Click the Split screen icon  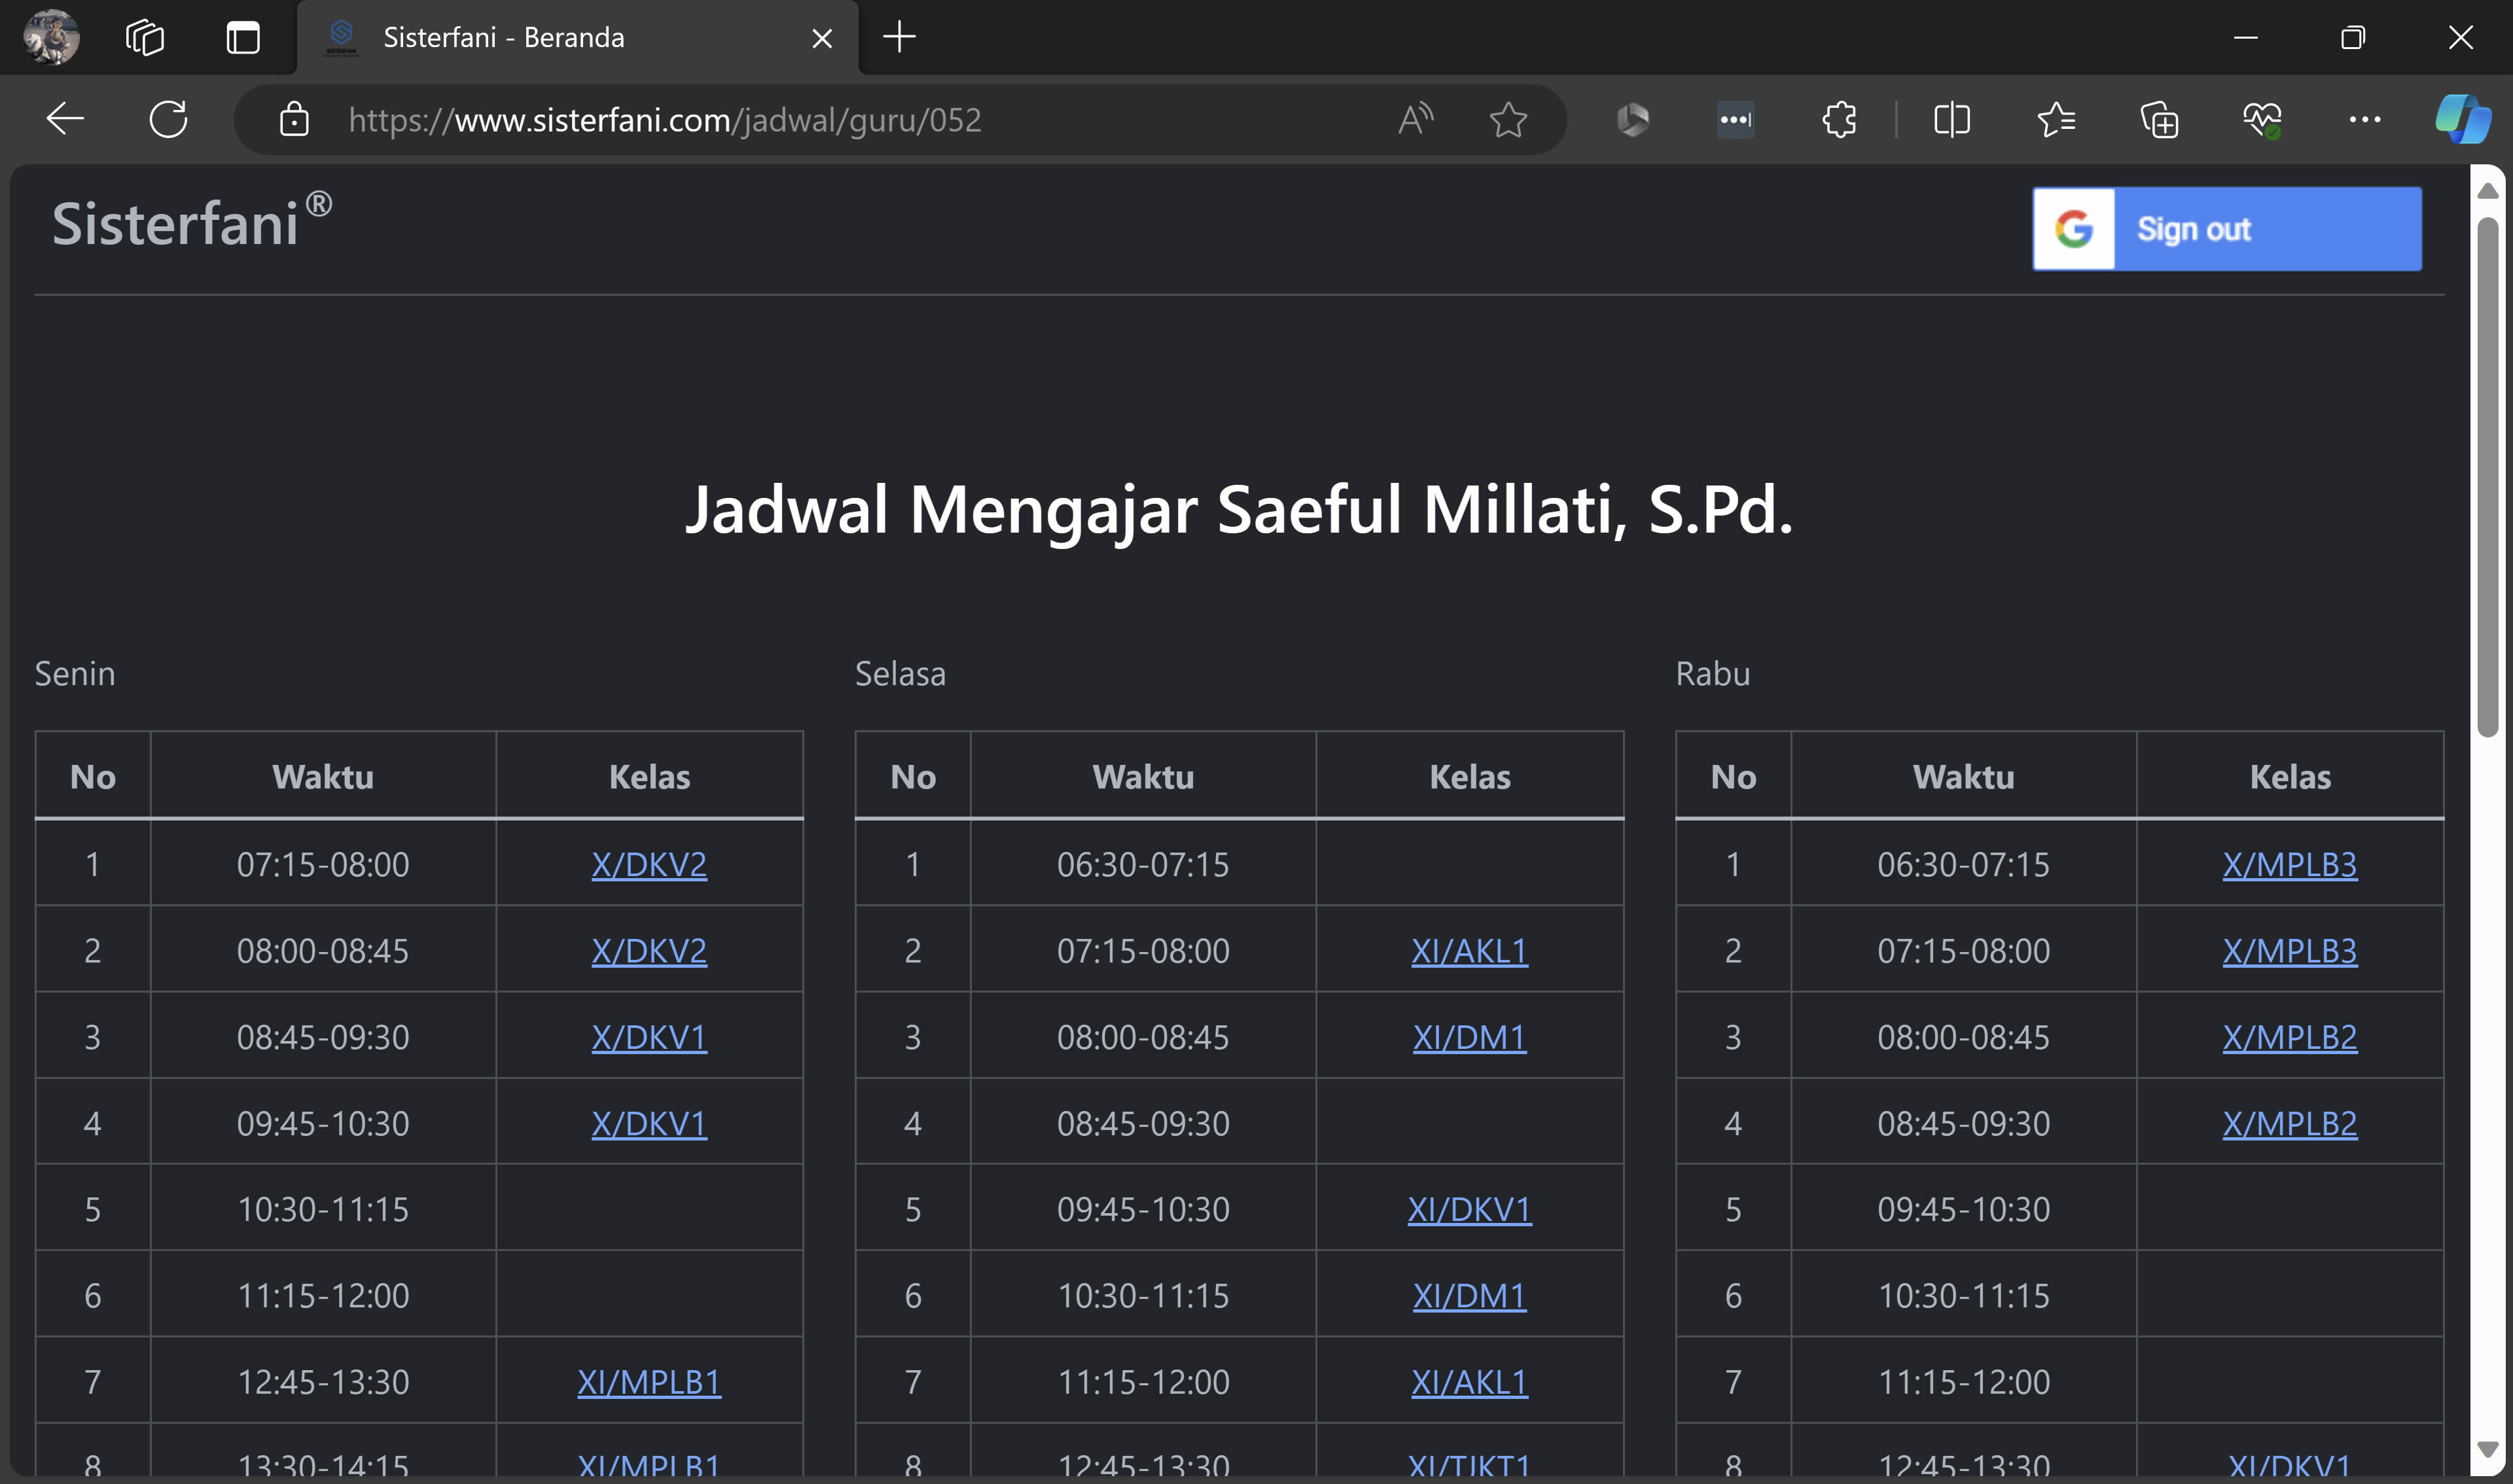pyautogui.click(x=1951, y=119)
